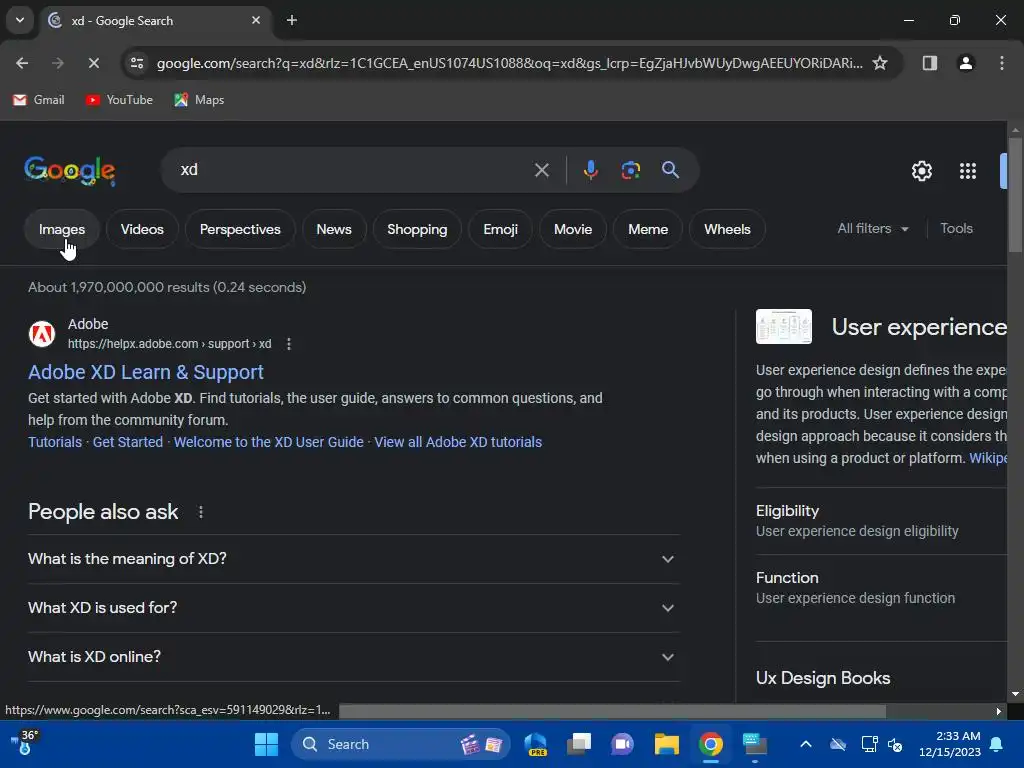This screenshot has height=768, width=1024.
Task: Select the News filter
Action: point(334,229)
